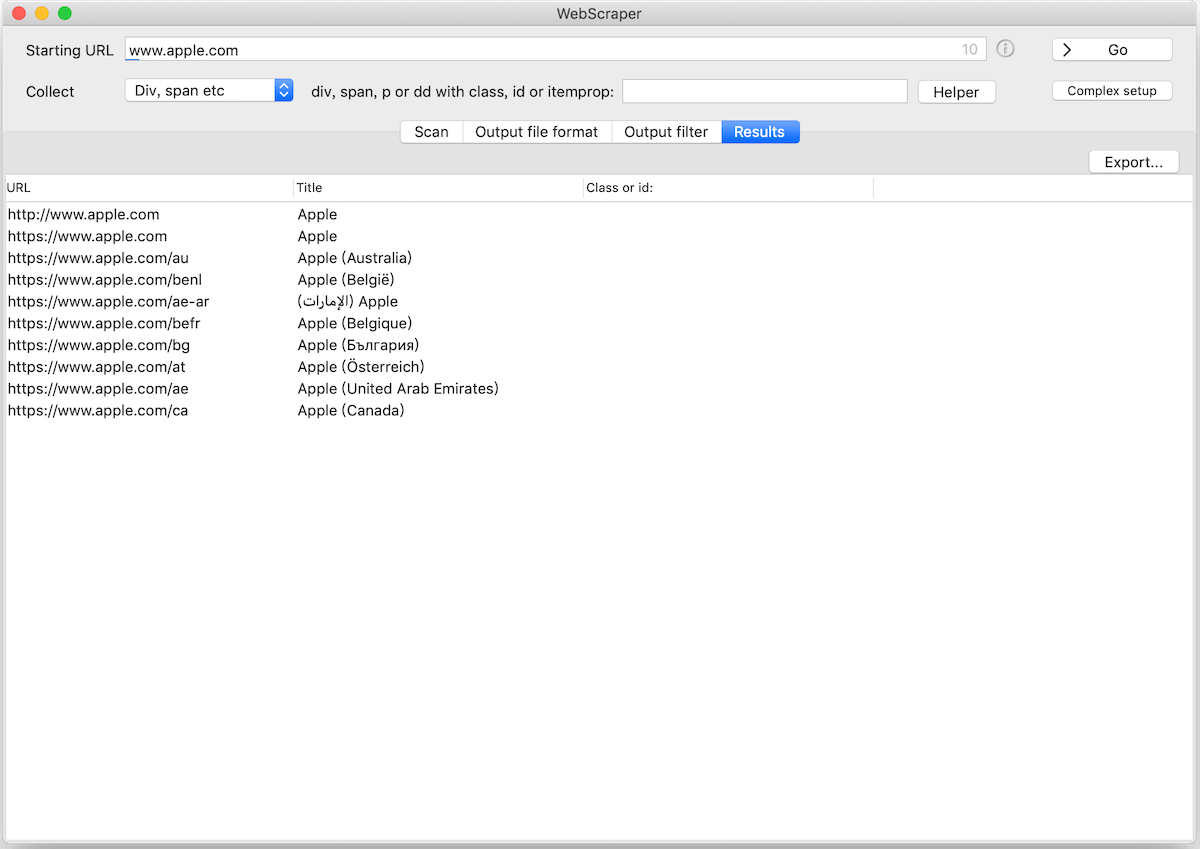
Task: Click the title Apple (België)
Action: (346, 280)
